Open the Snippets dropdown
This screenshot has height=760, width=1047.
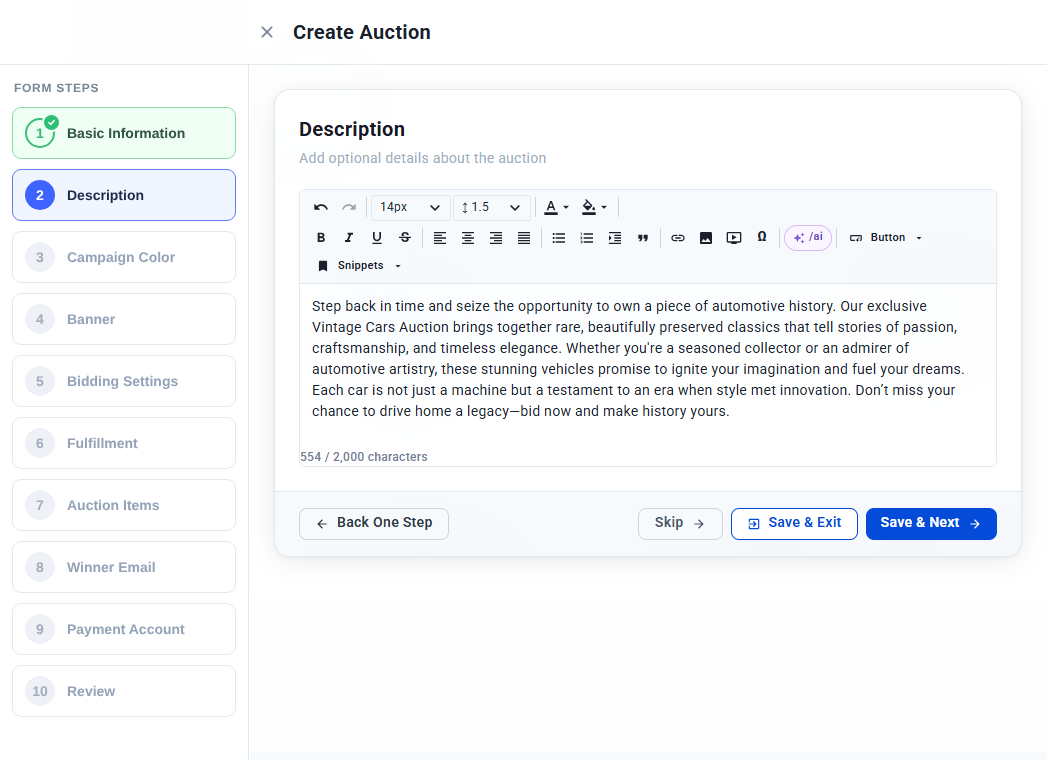click(359, 266)
